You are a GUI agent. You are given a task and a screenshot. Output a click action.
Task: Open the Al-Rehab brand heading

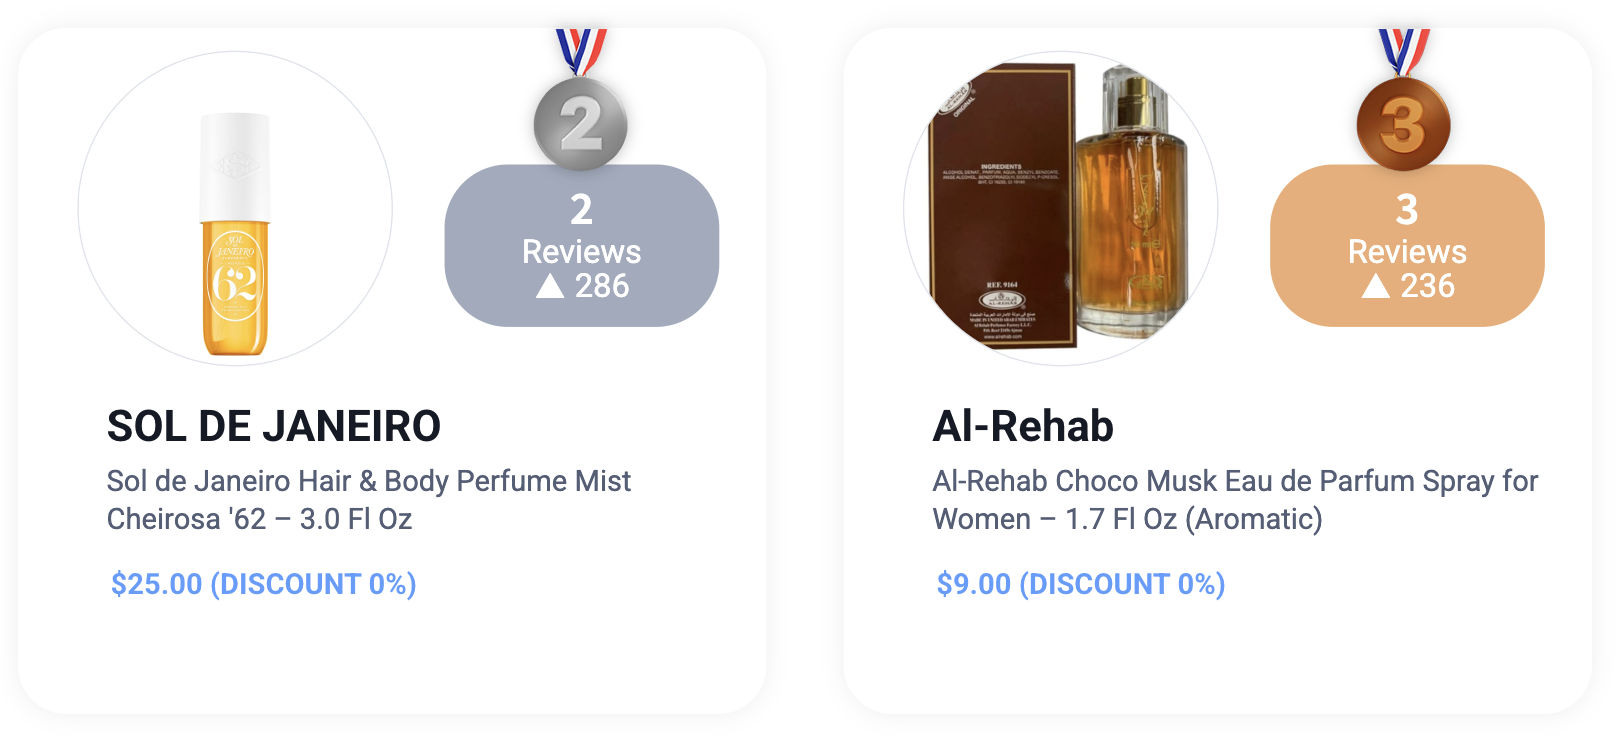(1023, 427)
